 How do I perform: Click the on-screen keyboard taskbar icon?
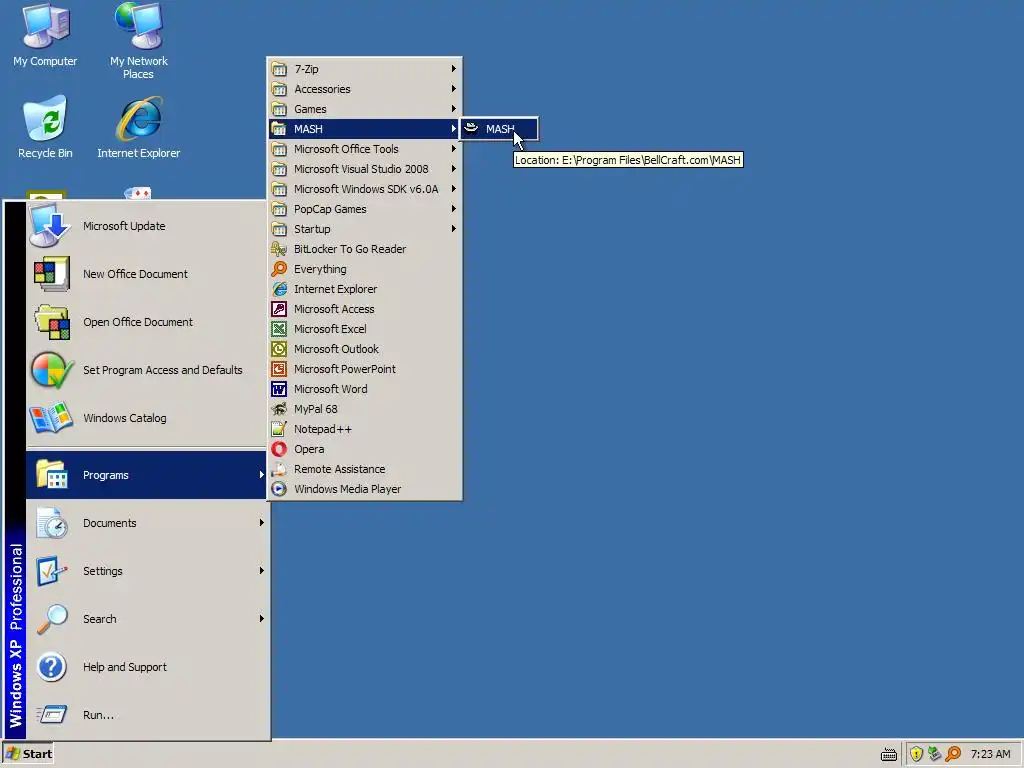889,755
